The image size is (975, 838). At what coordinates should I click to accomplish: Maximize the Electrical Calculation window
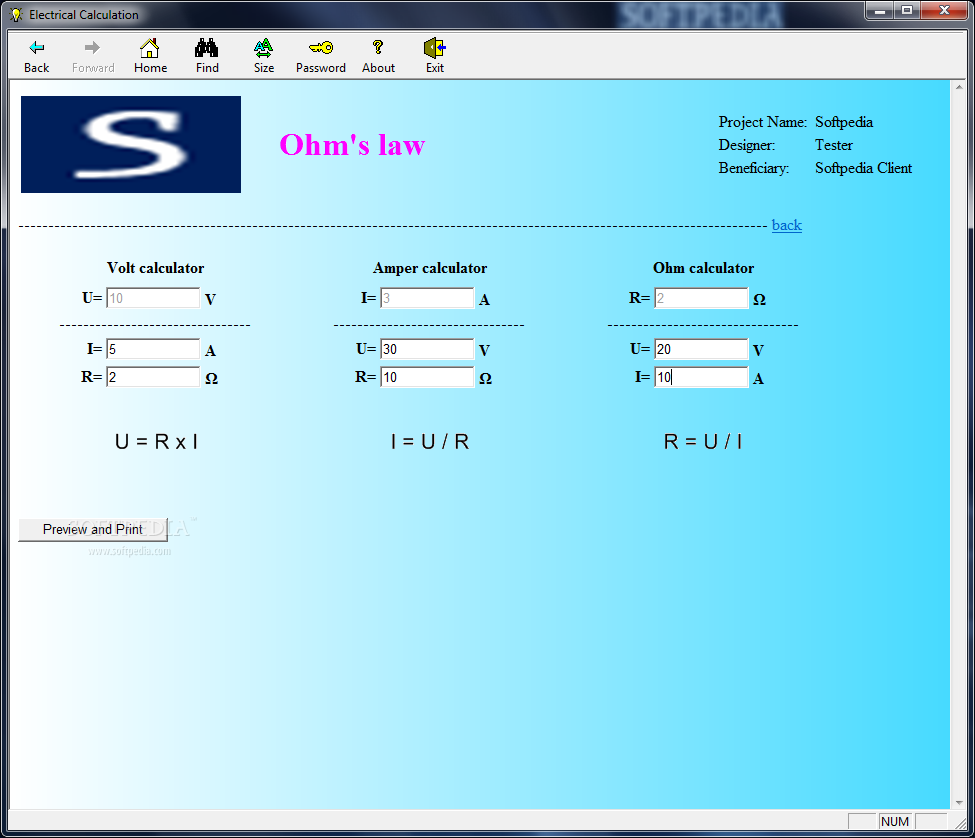click(907, 11)
